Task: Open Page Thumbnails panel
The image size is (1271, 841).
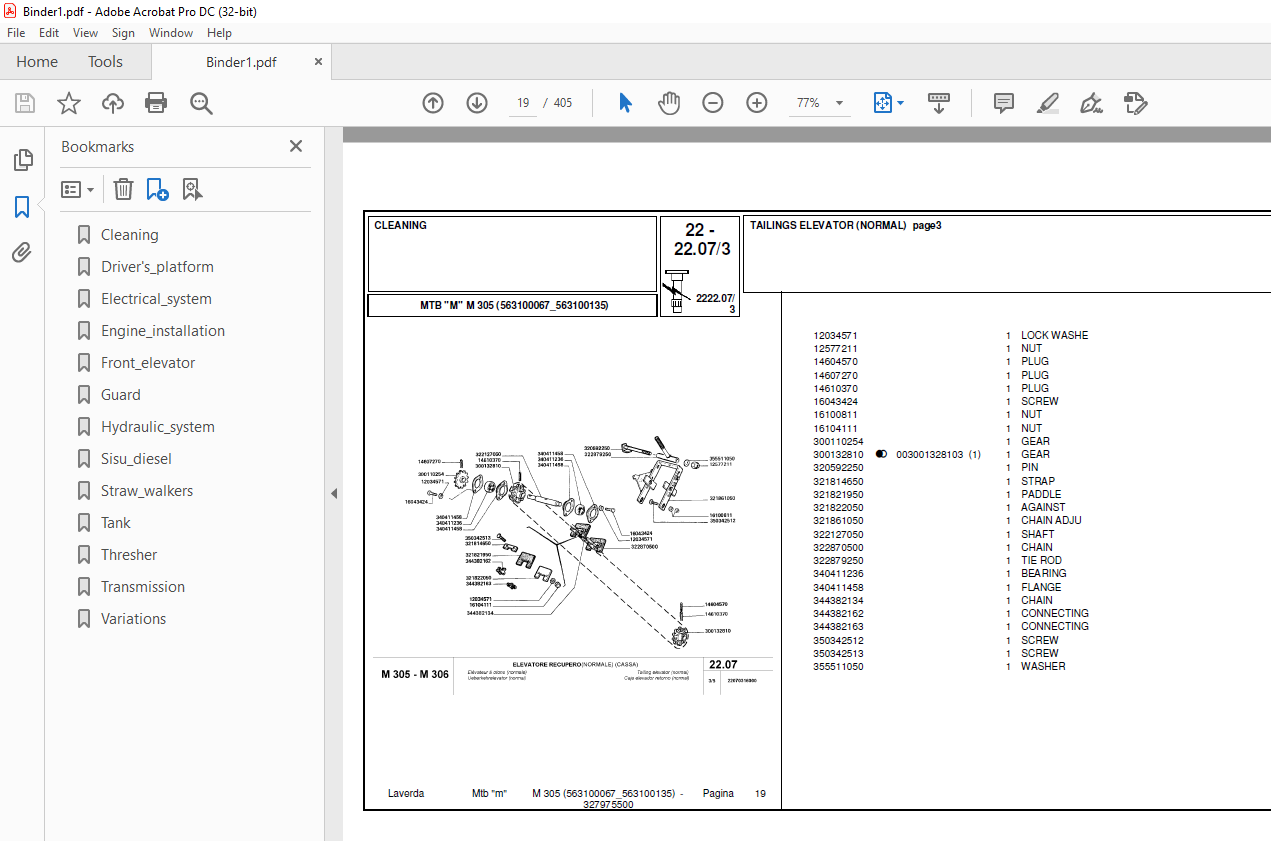Action: pyautogui.click(x=22, y=160)
